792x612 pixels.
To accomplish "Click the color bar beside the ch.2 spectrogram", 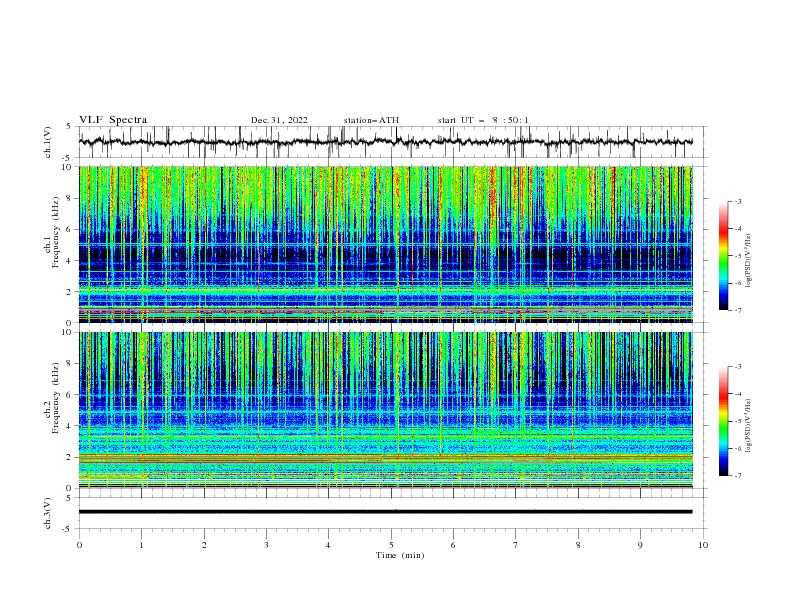I will click(724, 421).
